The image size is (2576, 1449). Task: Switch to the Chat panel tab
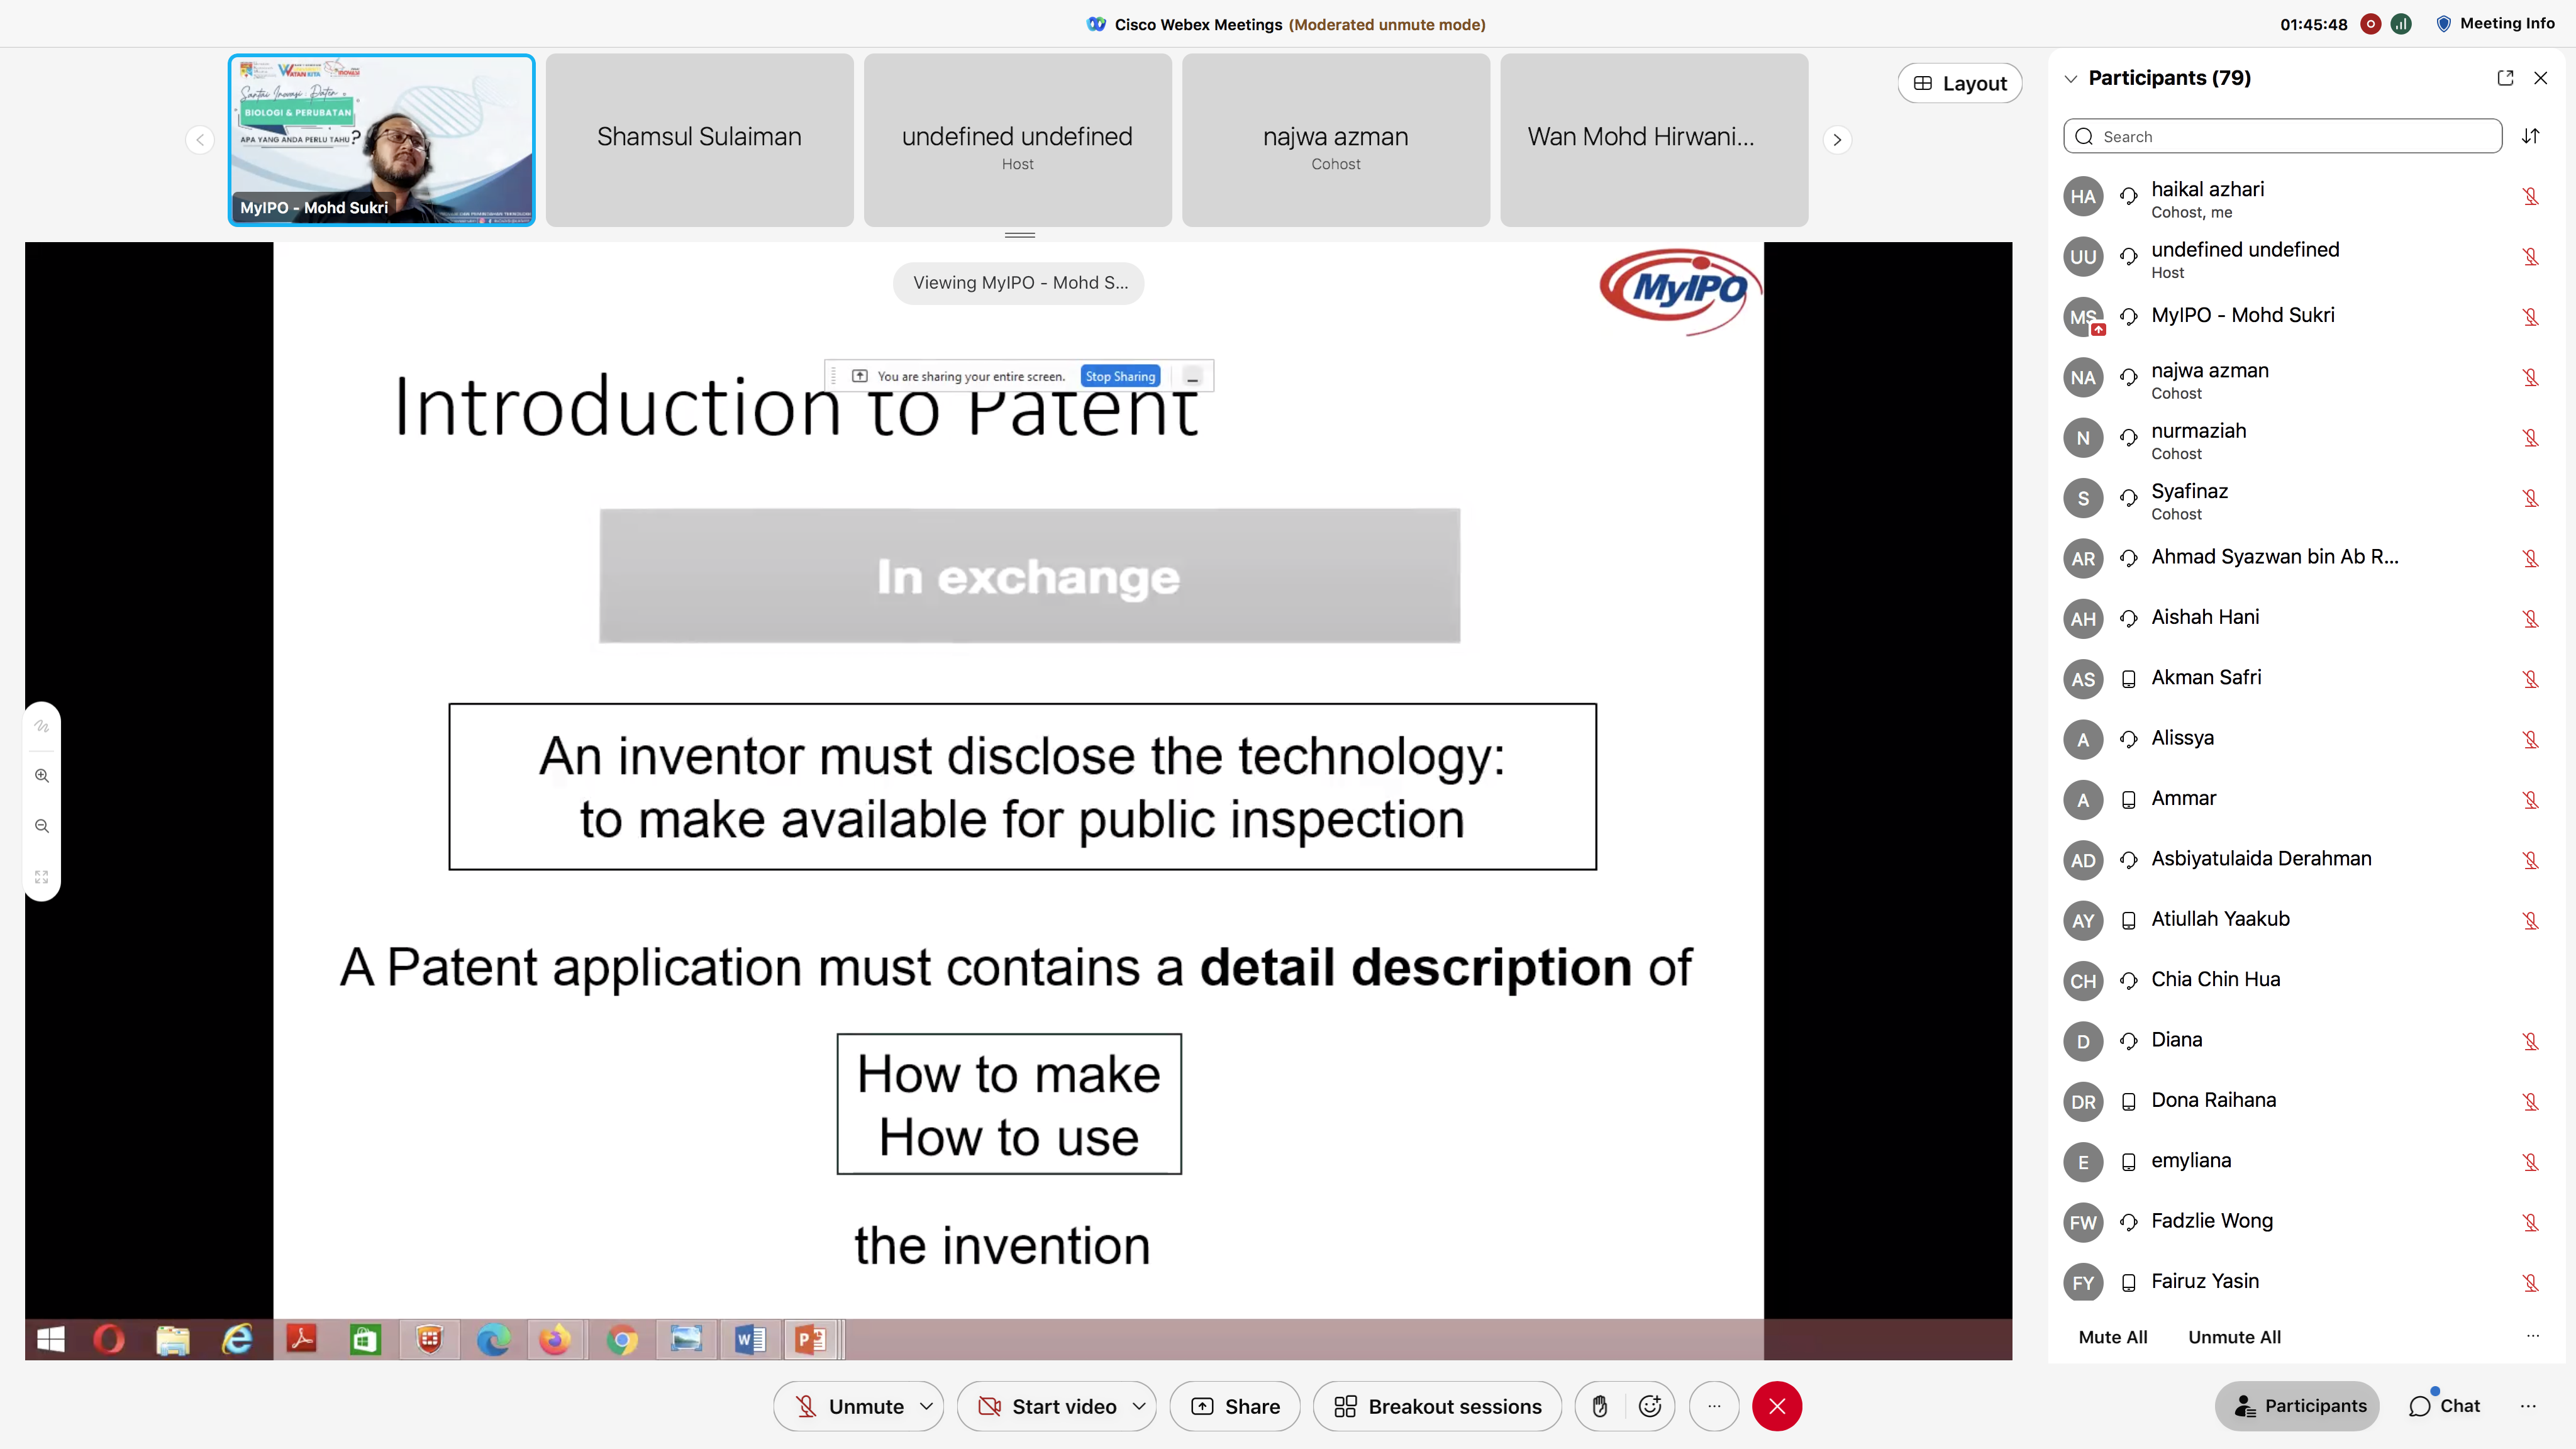coord(2444,1406)
